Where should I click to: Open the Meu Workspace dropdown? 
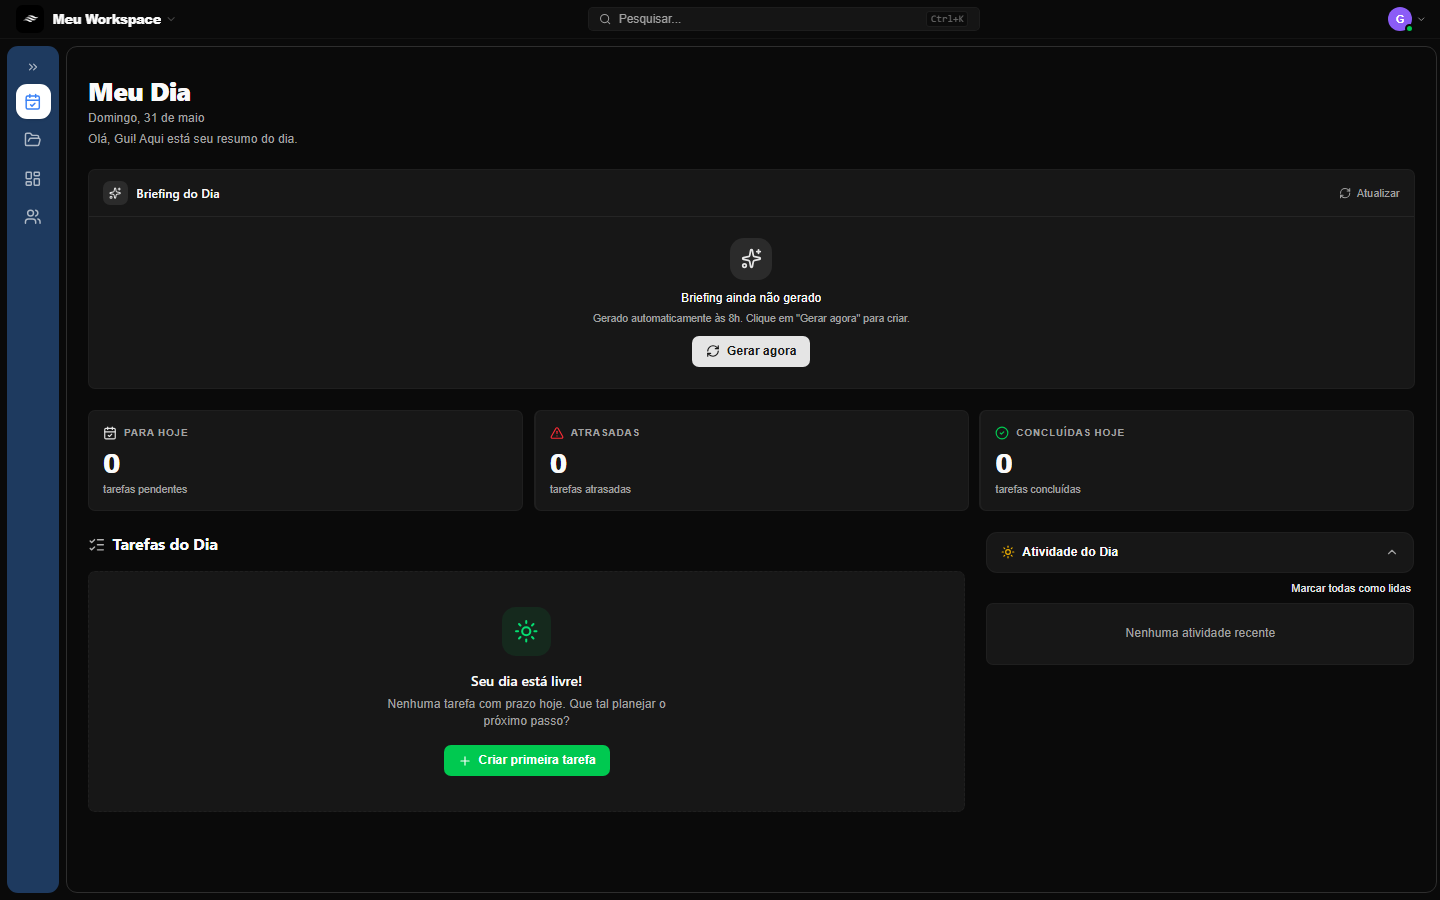pyautogui.click(x=114, y=19)
